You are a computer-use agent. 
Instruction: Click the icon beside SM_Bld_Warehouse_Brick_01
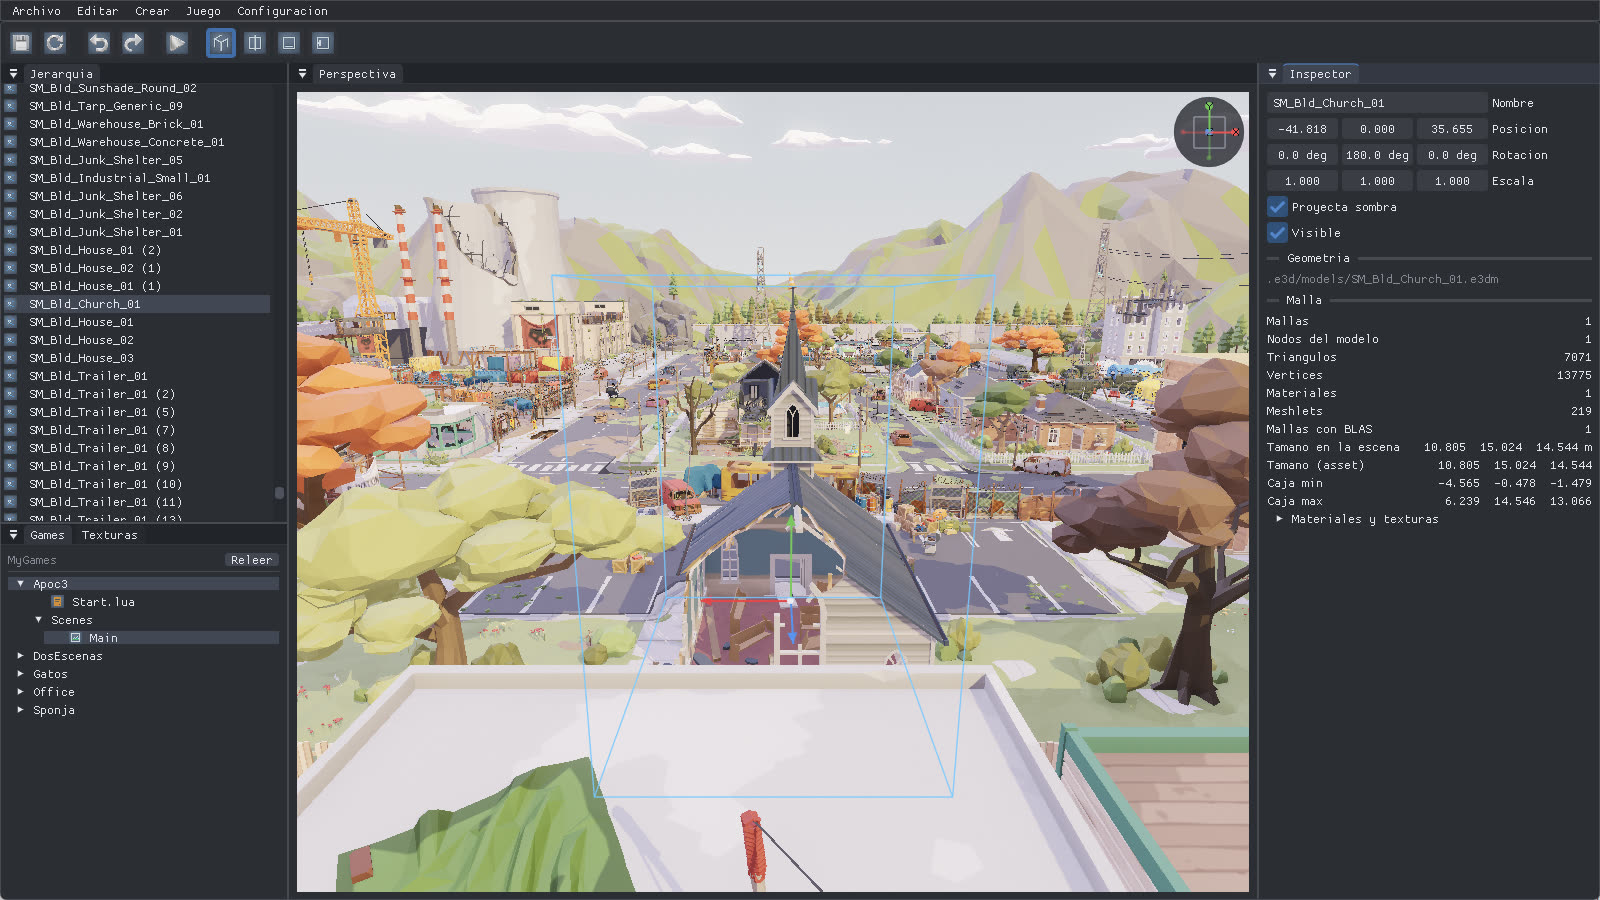[11, 124]
